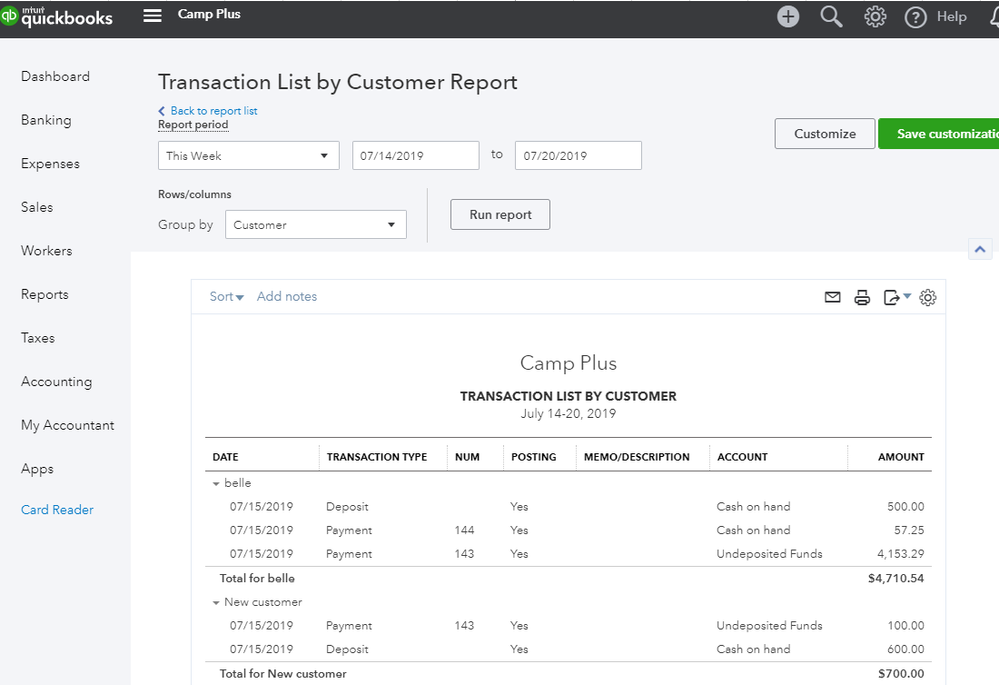Screen dimensions: 999x685
Task: Click the $4,710.54 total for belle
Action: click(896, 579)
